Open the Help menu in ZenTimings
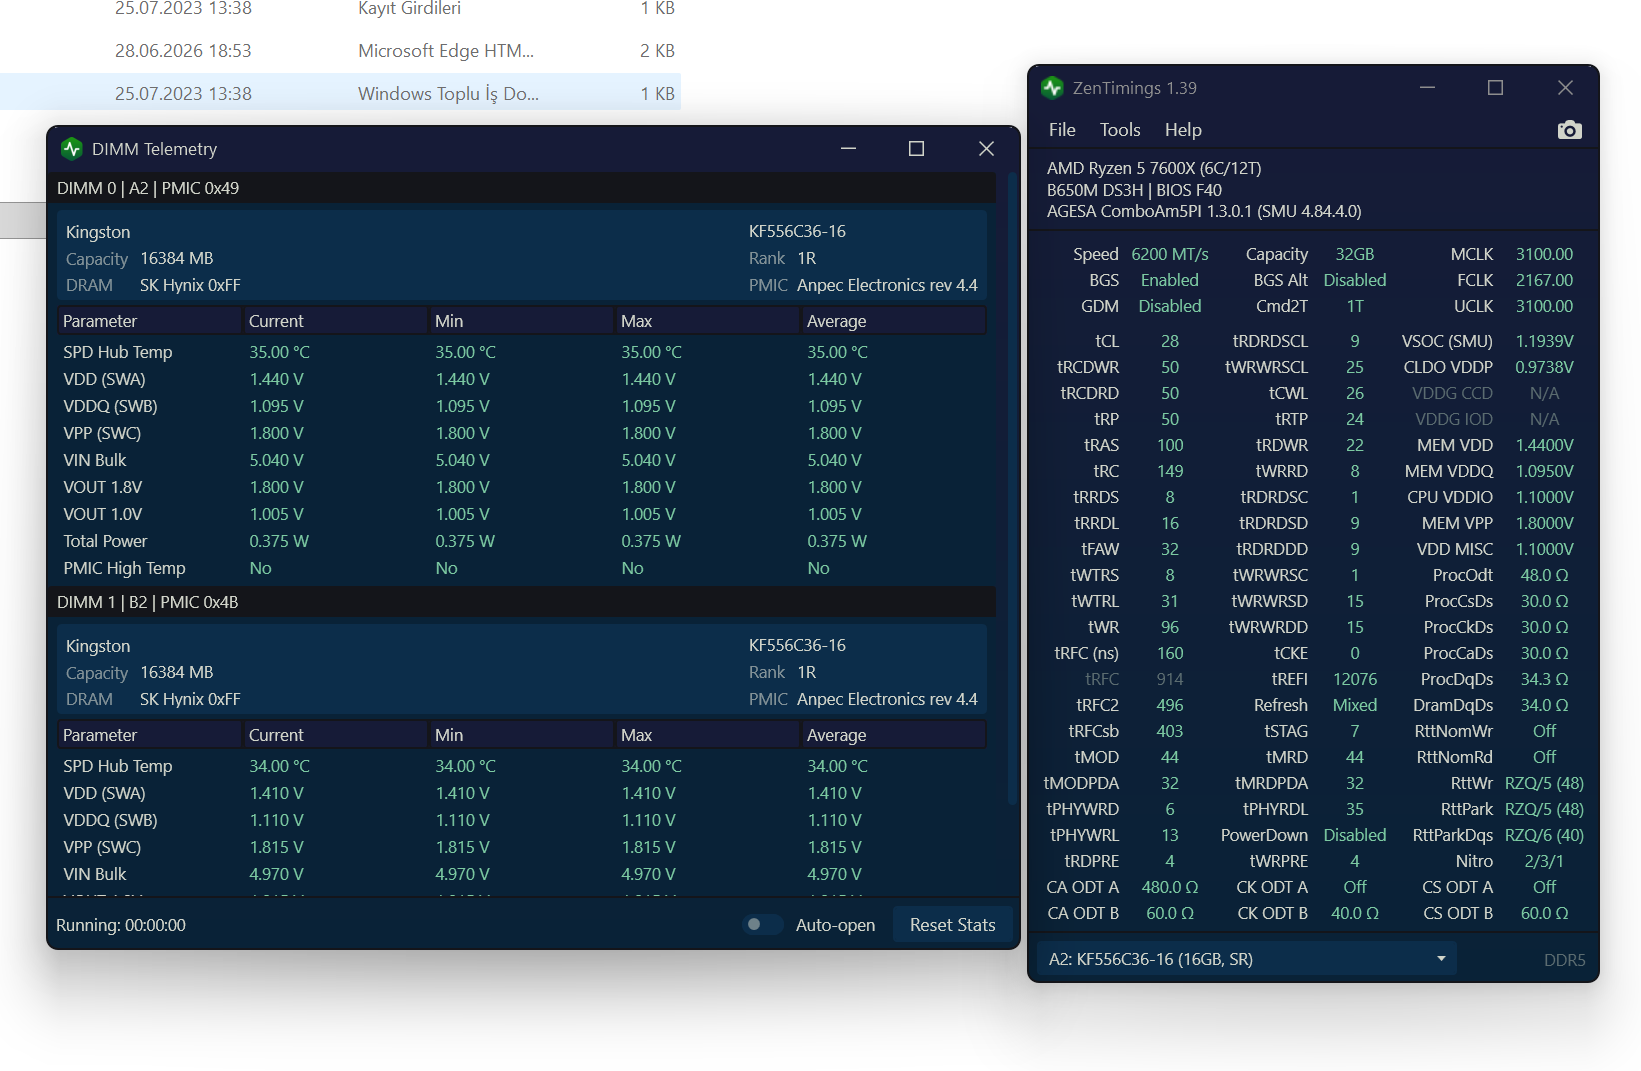The image size is (1641, 1071). click(x=1183, y=130)
